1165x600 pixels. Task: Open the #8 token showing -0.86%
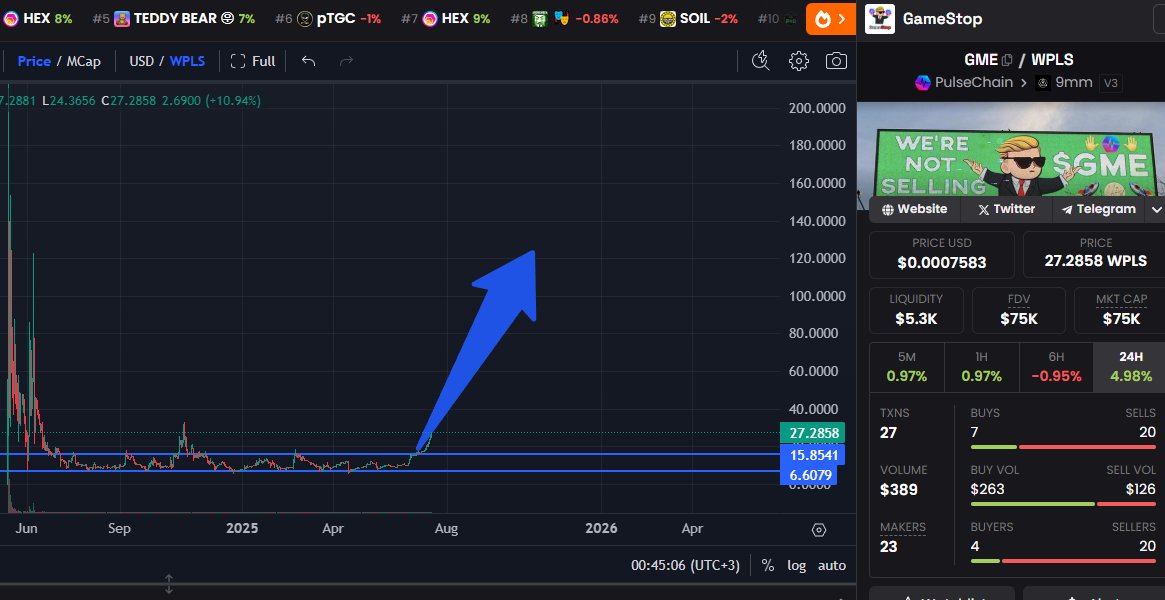[x=564, y=19]
